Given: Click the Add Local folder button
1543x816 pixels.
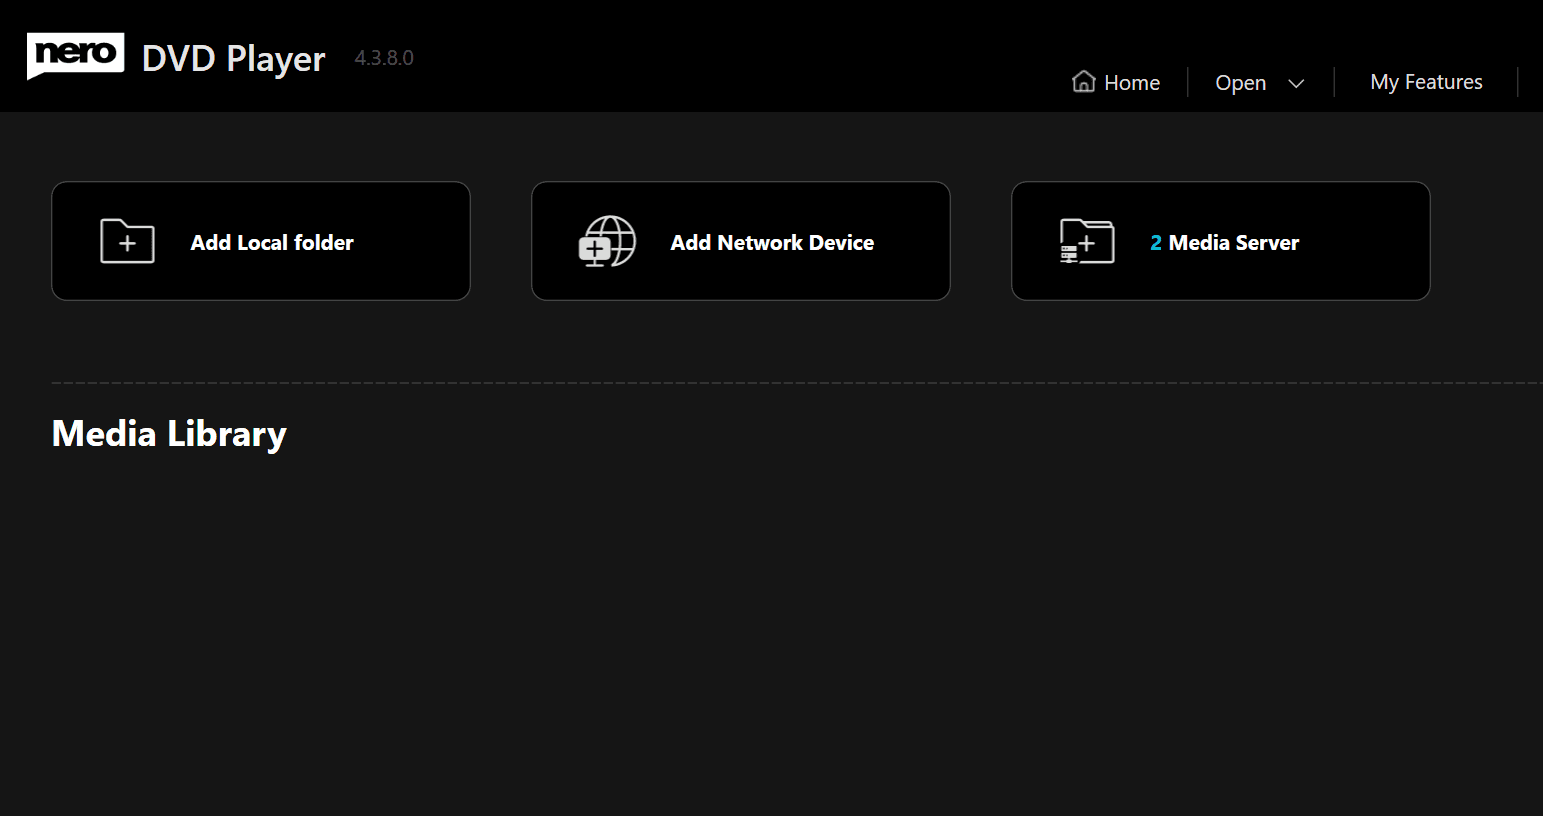Looking at the screenshot, I should (x=261, y=241).
